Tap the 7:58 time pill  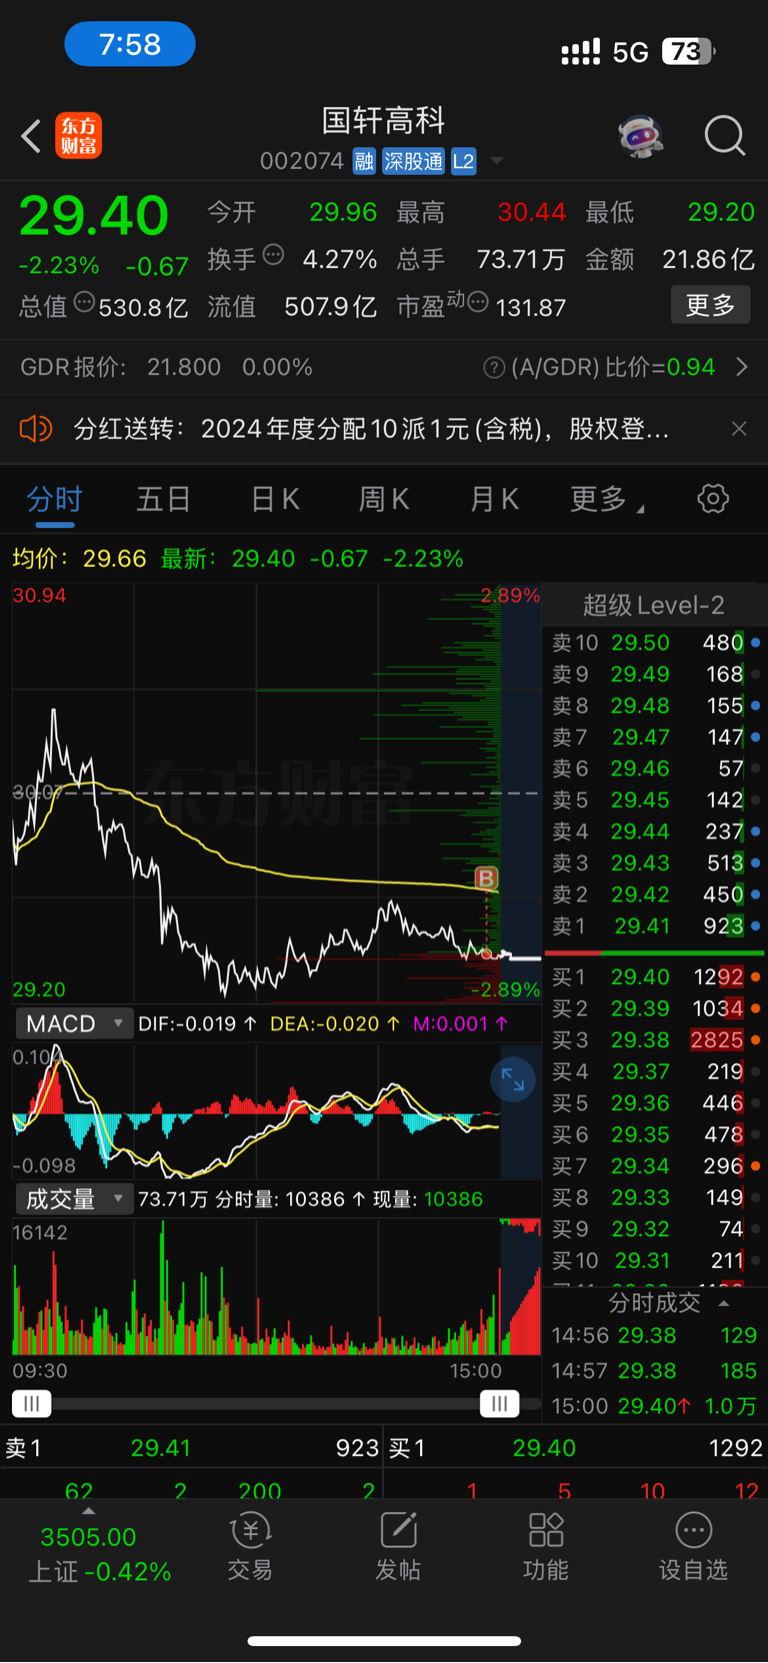click(130, 45)
